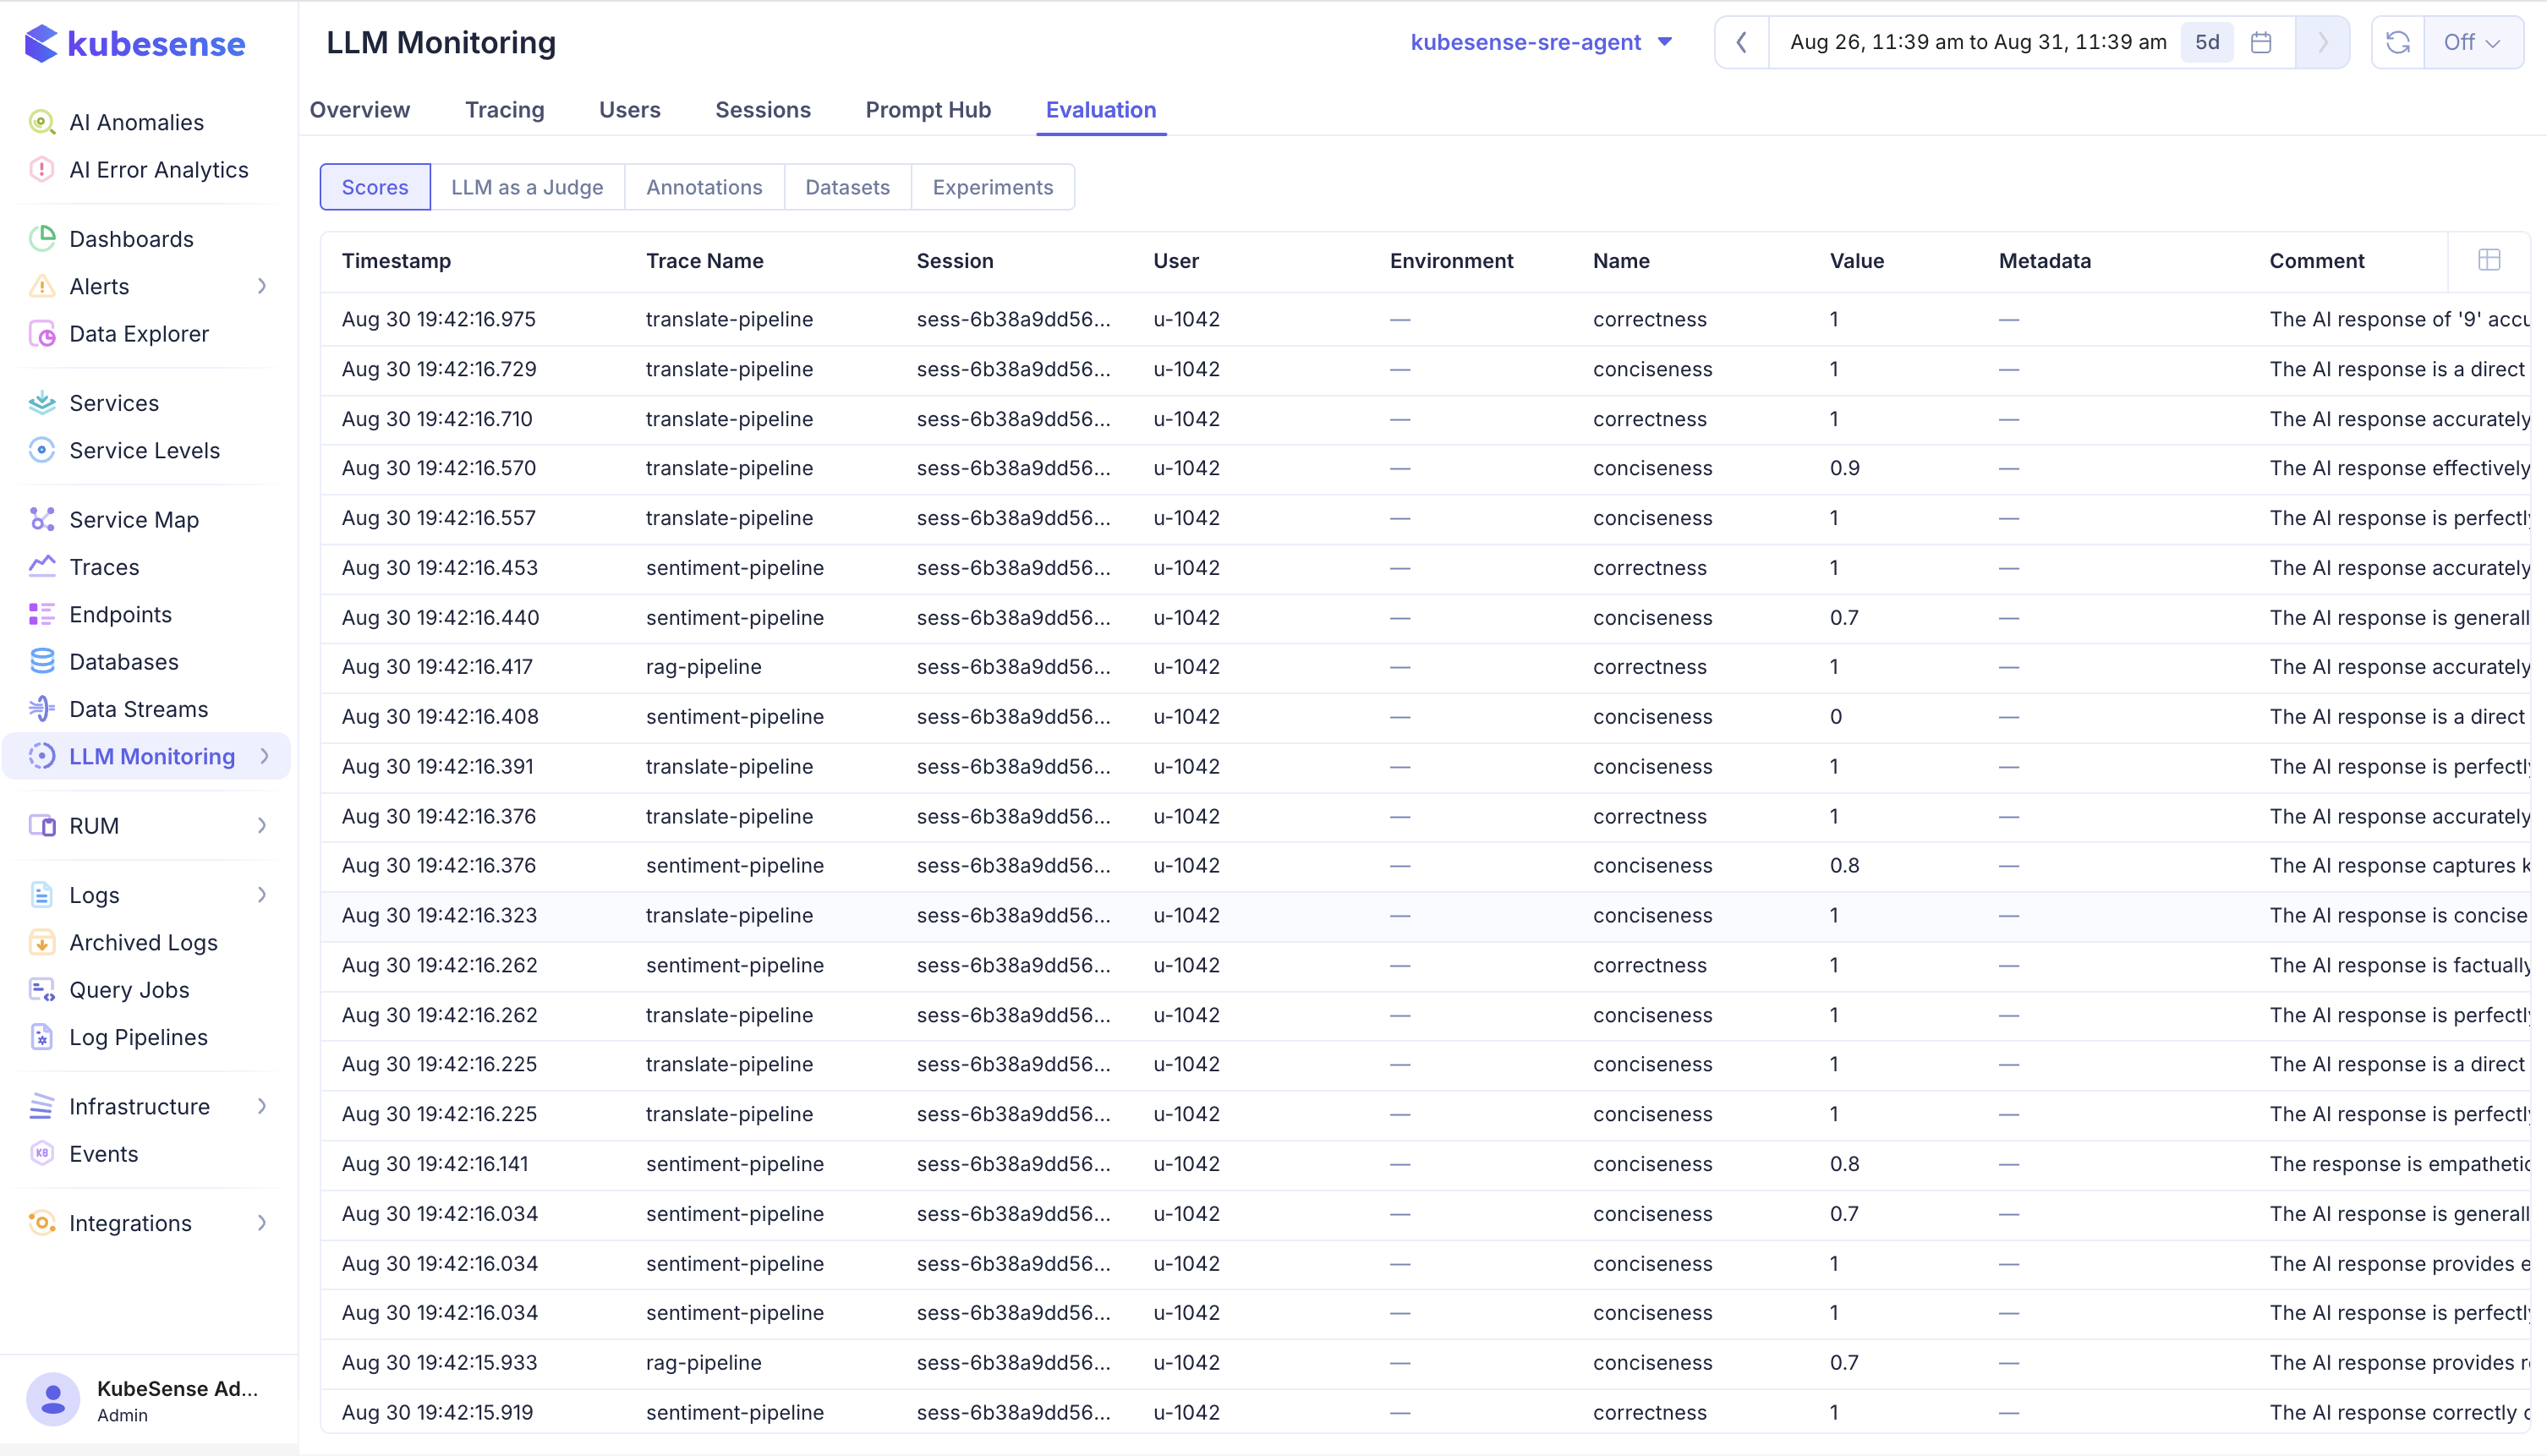2547x1456 pixels.
Task: Open the Query Jobs icon
Action: coord(41,990)
